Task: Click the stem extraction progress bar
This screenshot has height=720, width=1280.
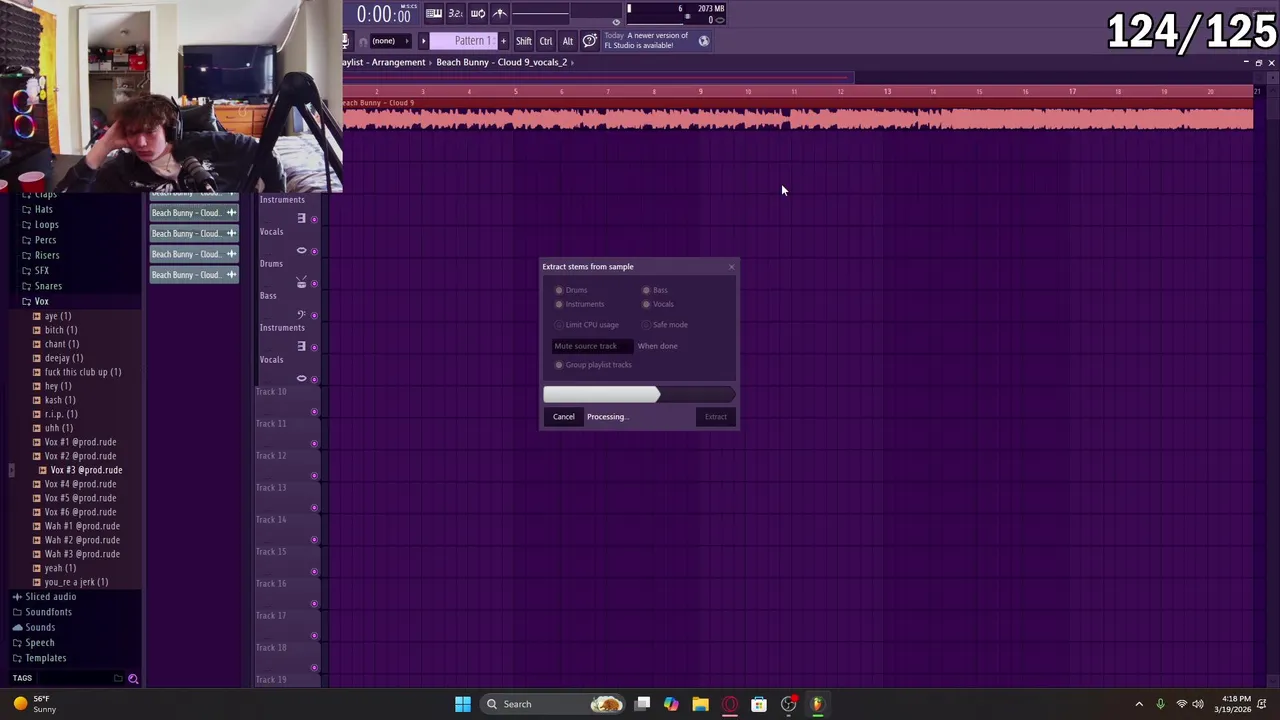Action: (x=639, y=395)
